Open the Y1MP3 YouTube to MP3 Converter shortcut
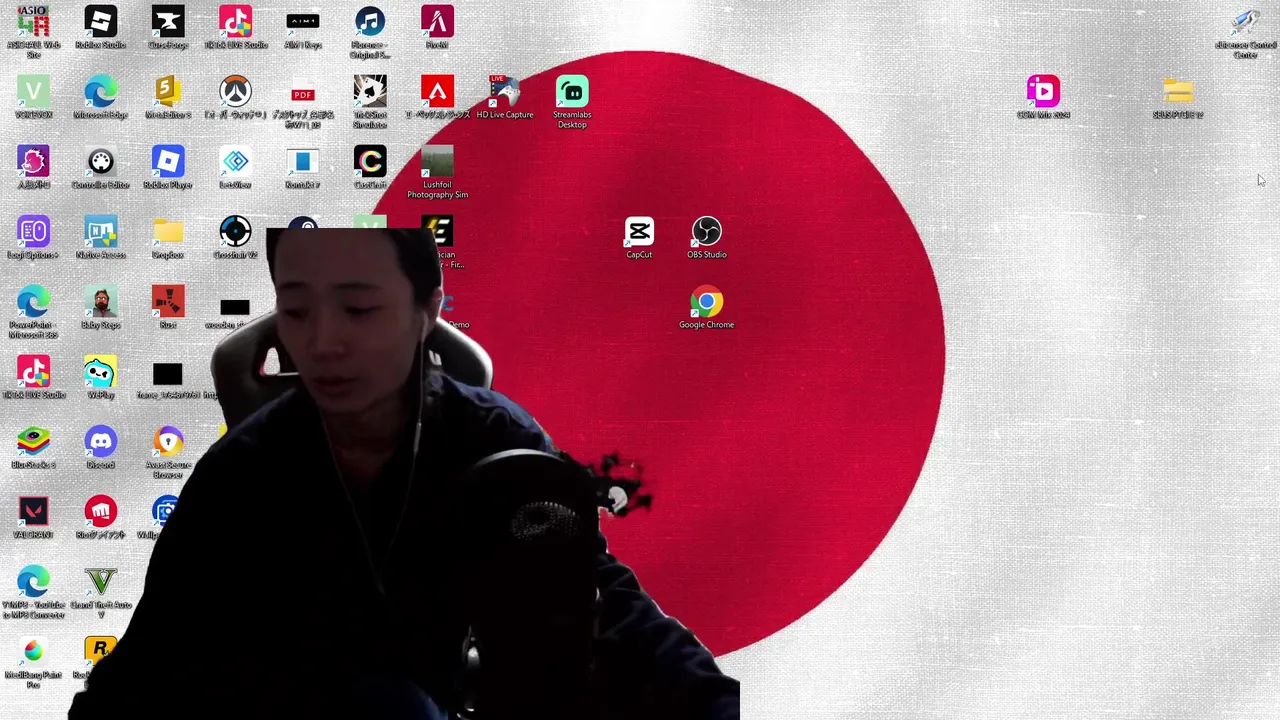1280x720 pixels. pos(33,582)
